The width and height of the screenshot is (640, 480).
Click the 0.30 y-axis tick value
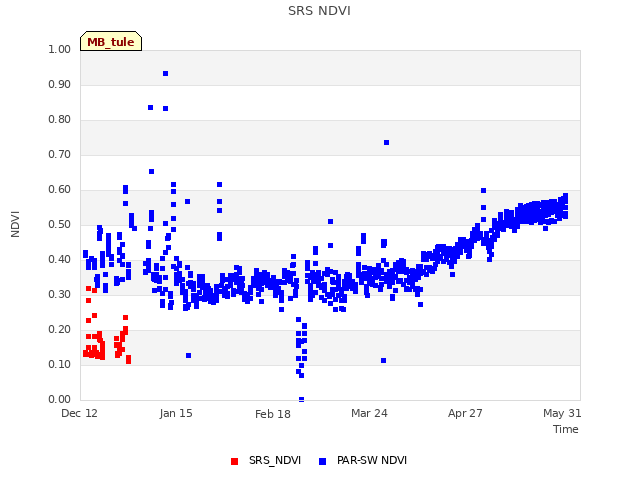point(60,294)
